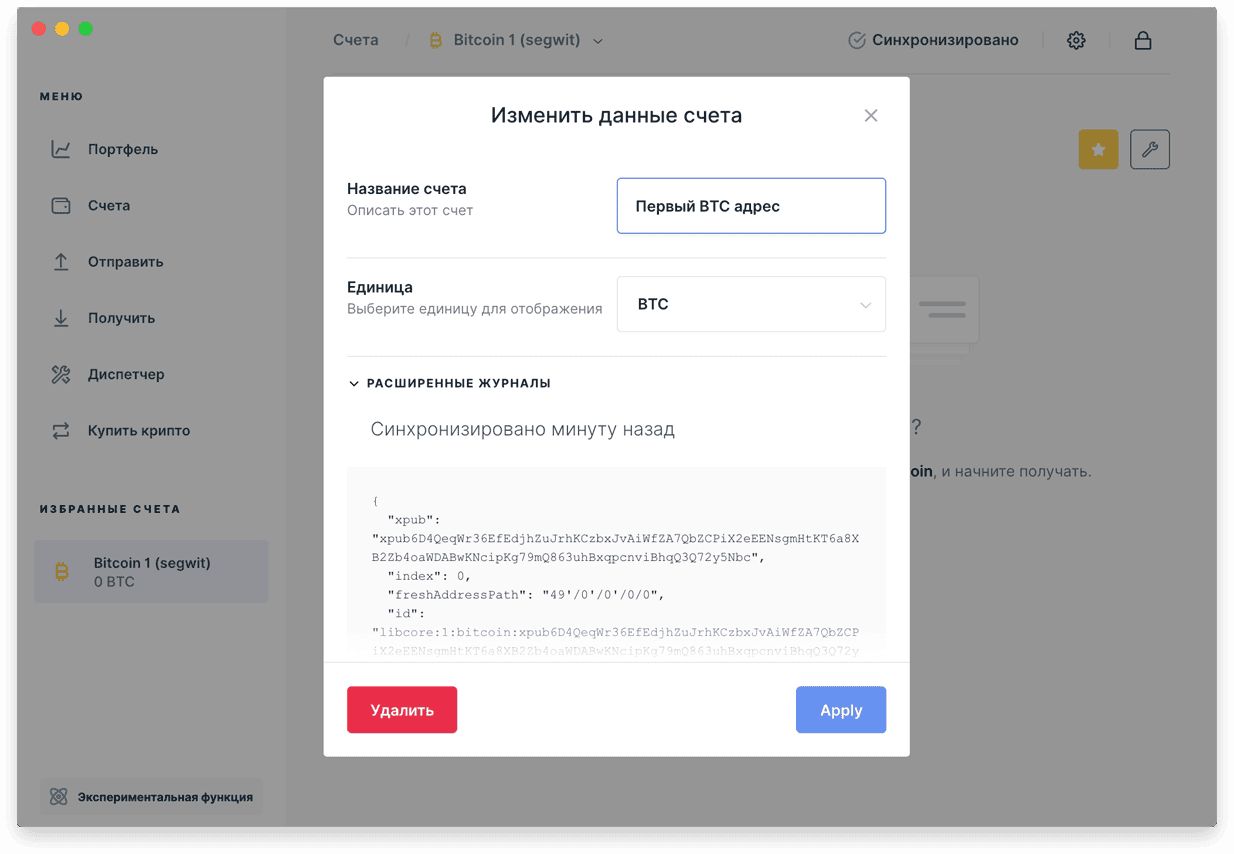Viewport: 1234px width, 854px height.
Task: Click the wrench icon for account settings
Action: 1150,150
